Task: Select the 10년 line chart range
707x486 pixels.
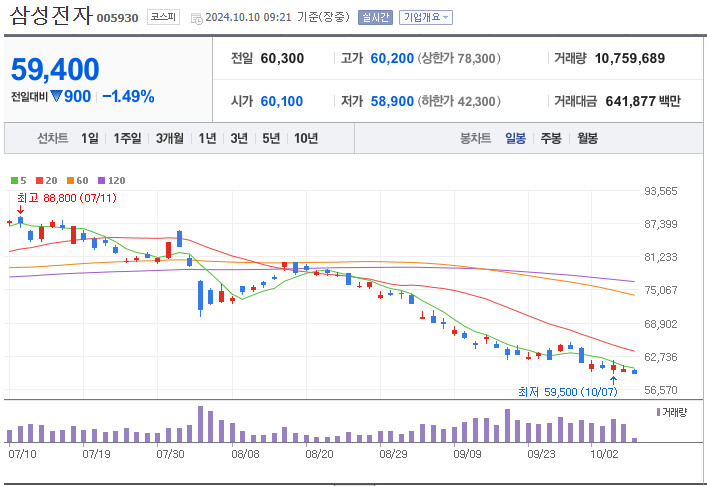Action: 306,139
